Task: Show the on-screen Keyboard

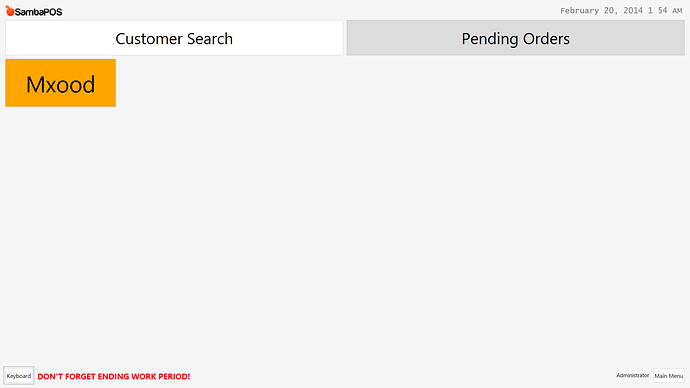Action: (18, 376)
